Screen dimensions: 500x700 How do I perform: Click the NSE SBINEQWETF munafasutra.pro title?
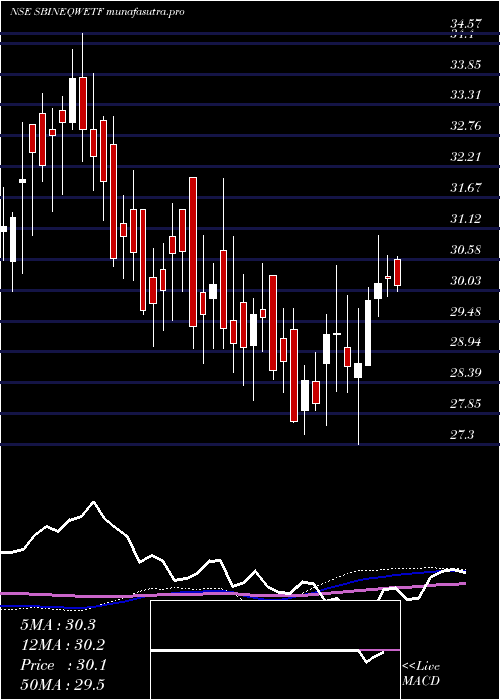click(x=97, y=12)
